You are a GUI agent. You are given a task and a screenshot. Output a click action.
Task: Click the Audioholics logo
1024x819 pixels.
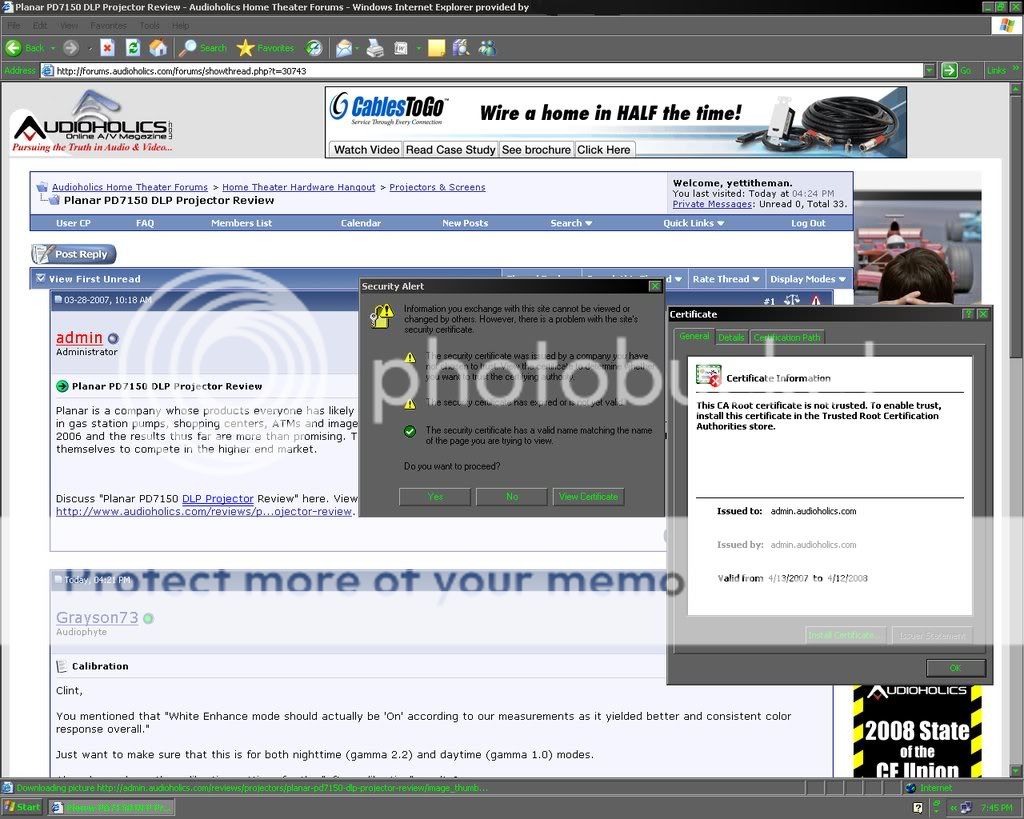92,122
